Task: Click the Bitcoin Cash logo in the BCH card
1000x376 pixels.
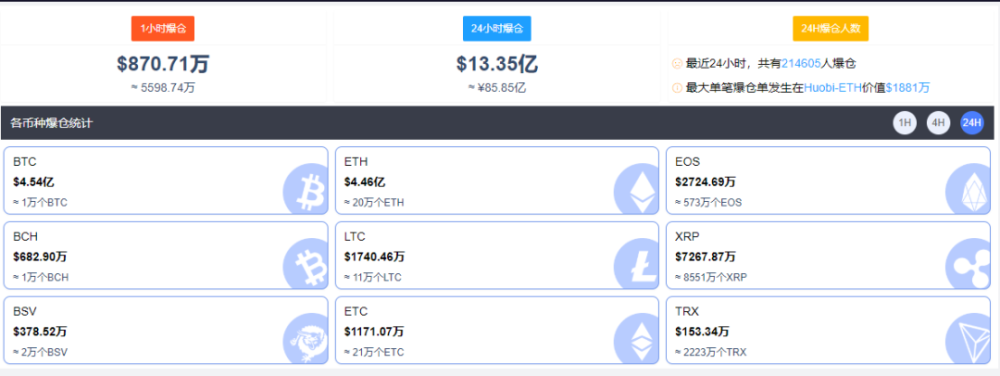Action: [304, 264]
